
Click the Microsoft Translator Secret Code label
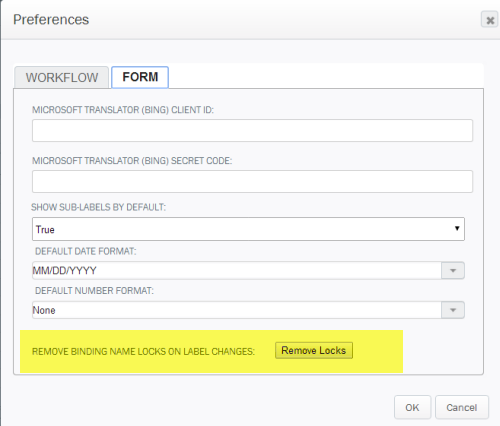tap(132, 161)
